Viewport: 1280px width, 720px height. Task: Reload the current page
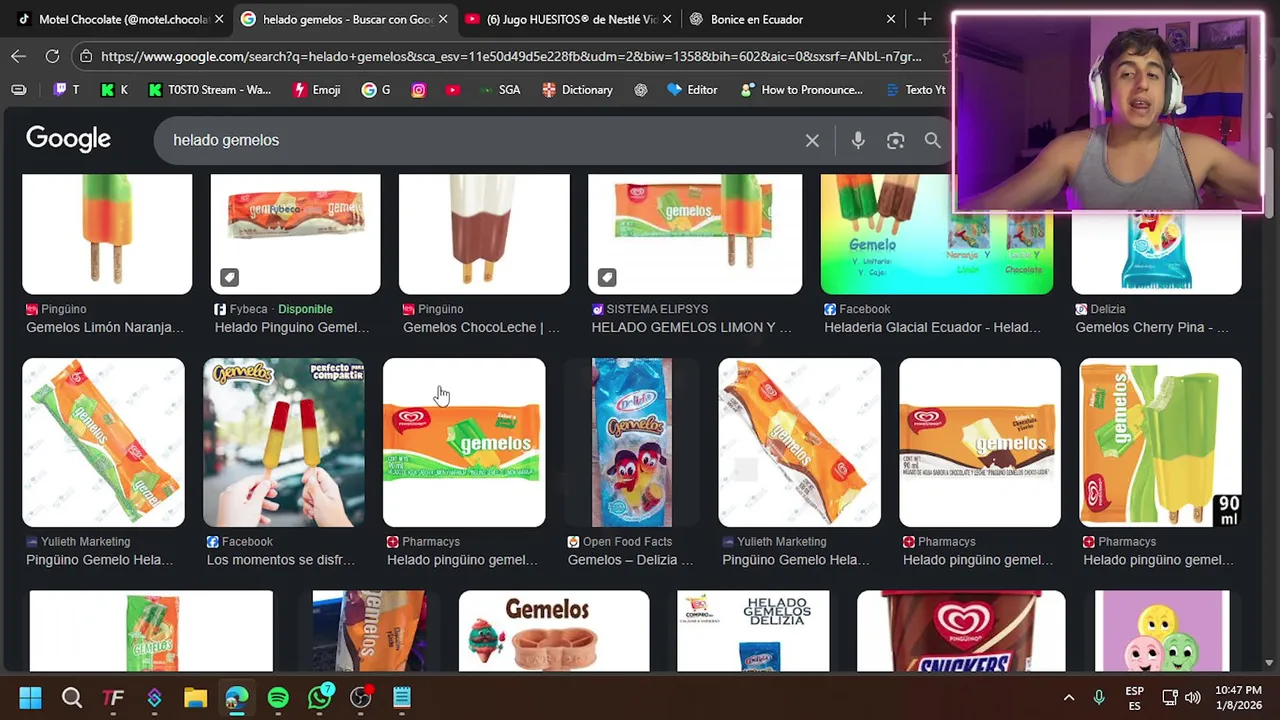(x=52, y=56)
